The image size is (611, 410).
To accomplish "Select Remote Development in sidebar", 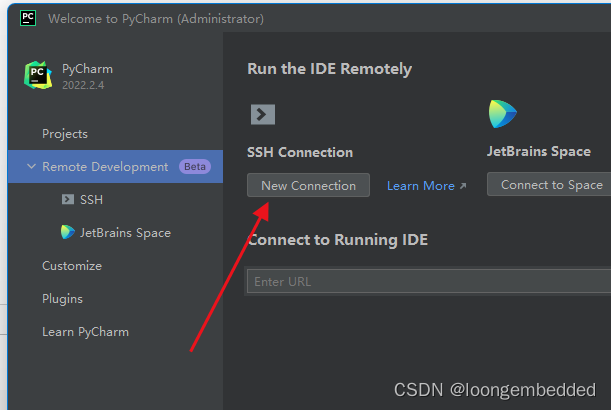I will point(115,166).
